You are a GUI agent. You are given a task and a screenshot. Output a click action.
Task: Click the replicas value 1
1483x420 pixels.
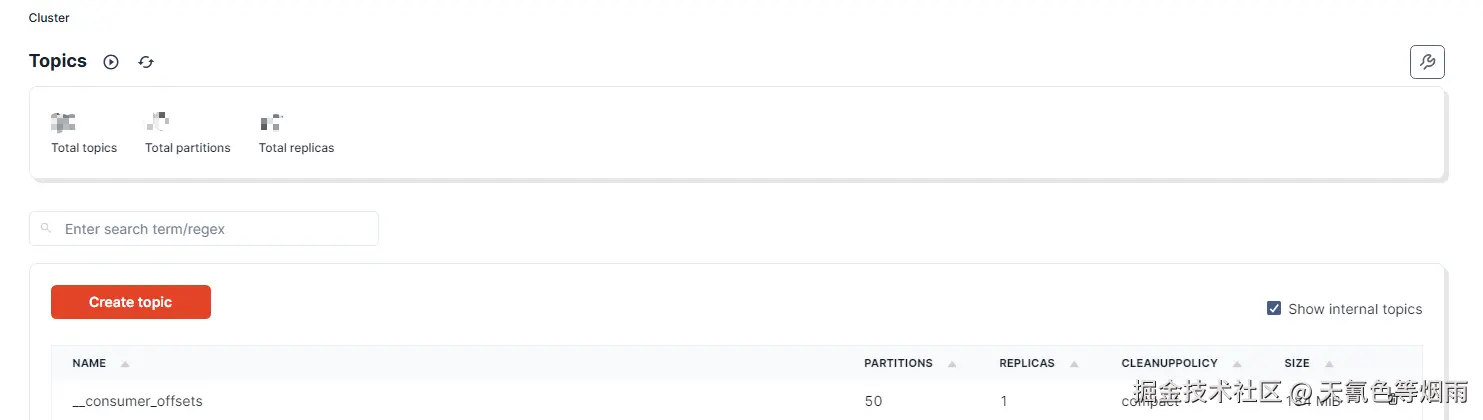(1003, 401)
